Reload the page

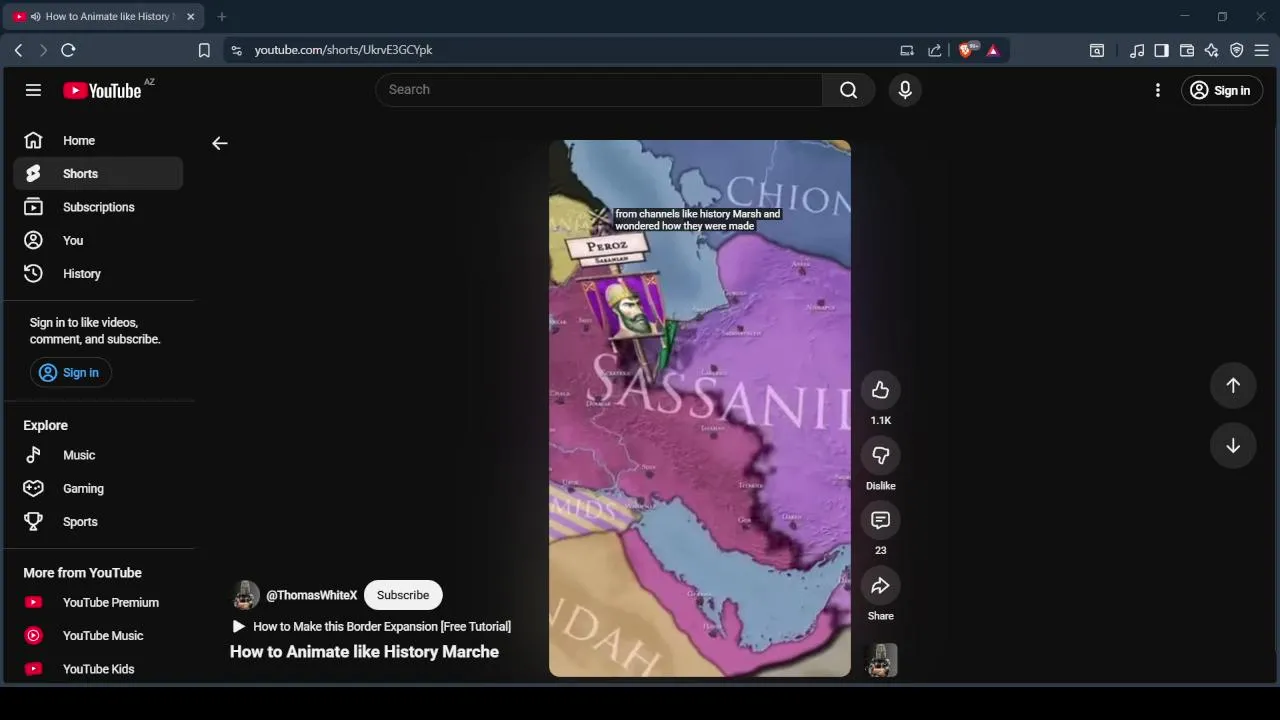click(68, 50)
